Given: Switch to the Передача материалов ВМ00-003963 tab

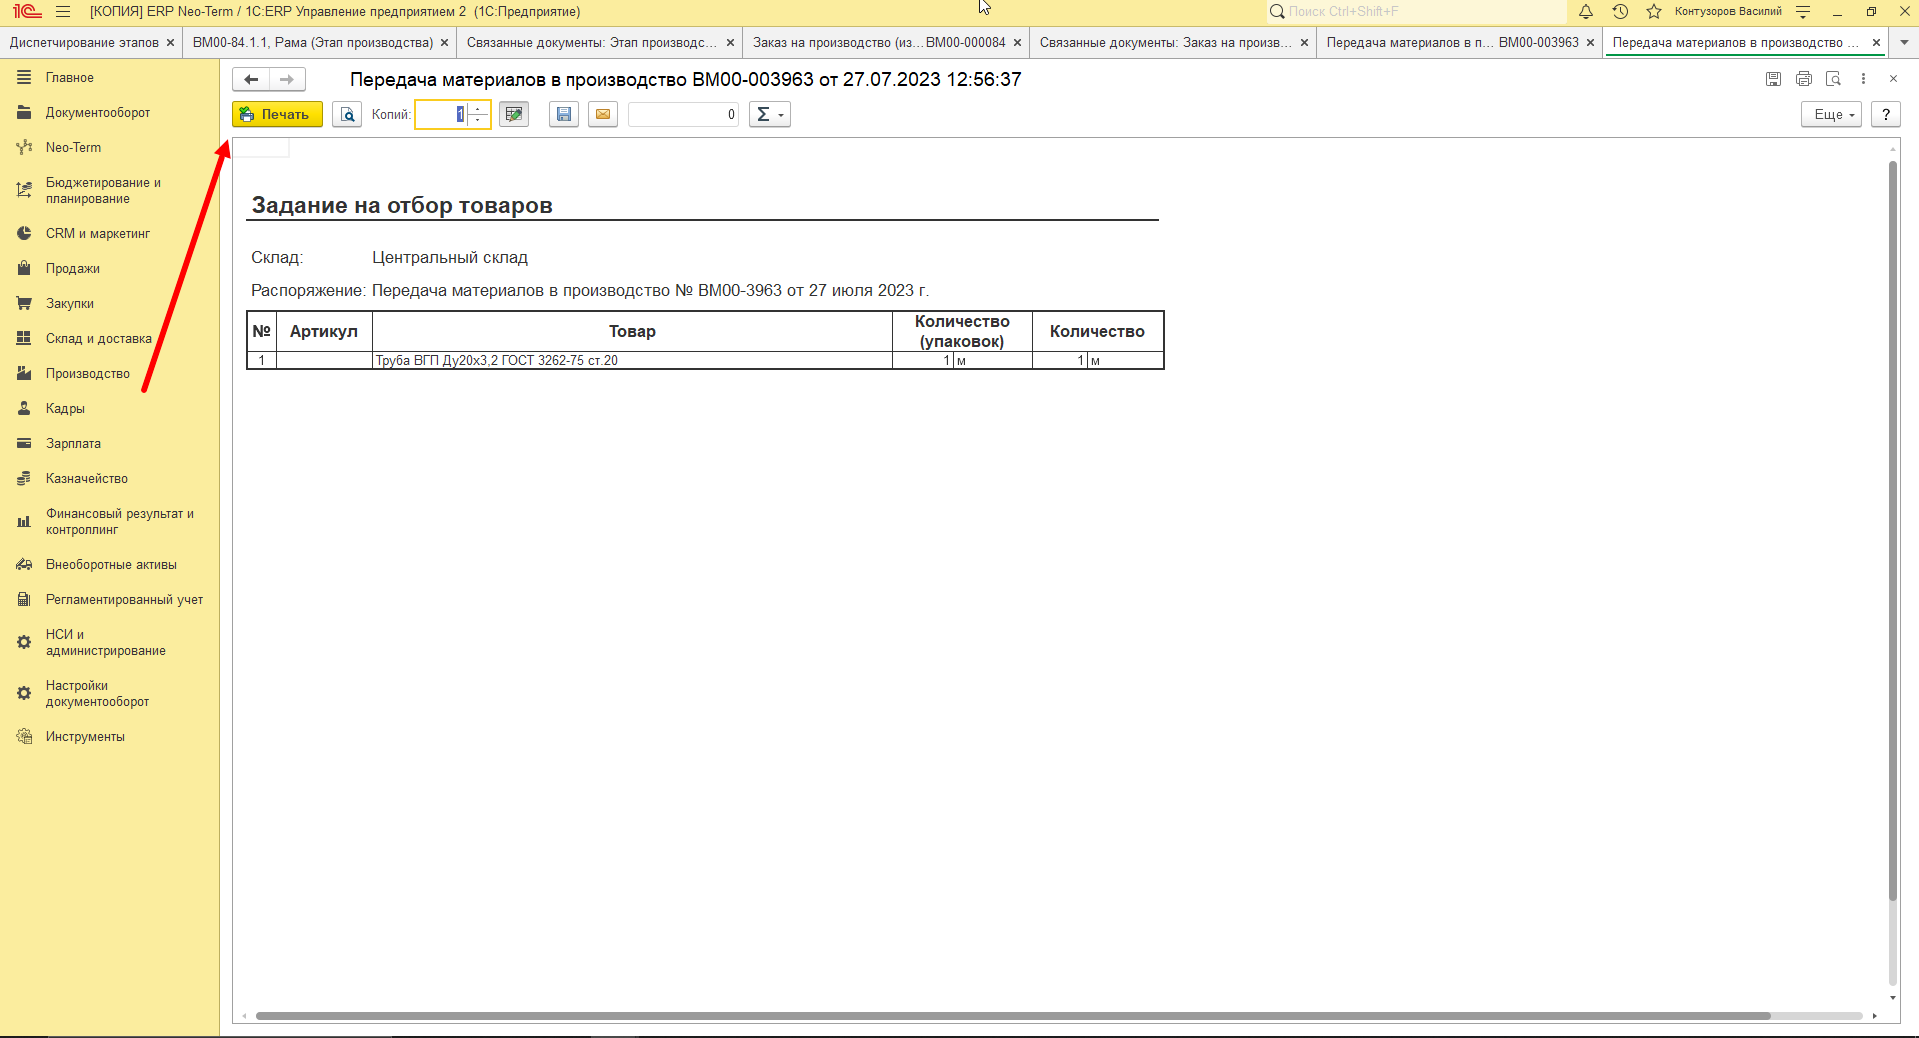Looking at the screenshot, I should (x=1452, y=42).
